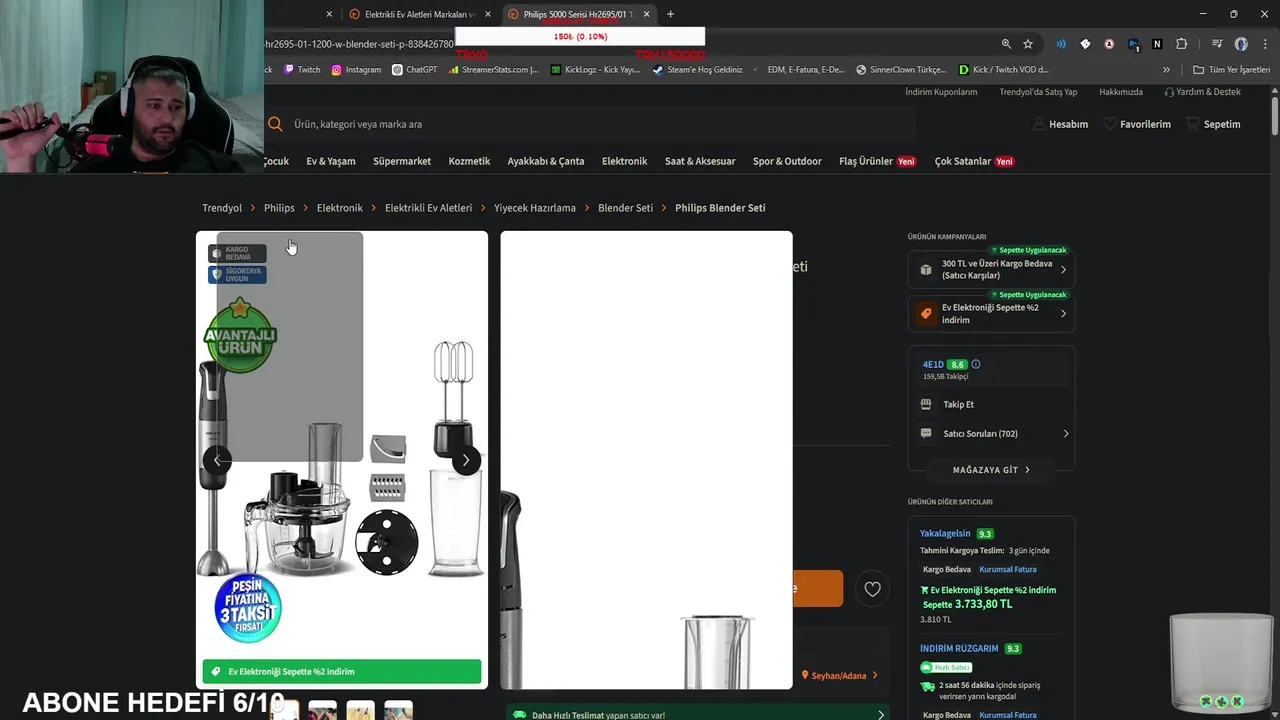Click Philips in the breadcrumb

coord(279,208)
